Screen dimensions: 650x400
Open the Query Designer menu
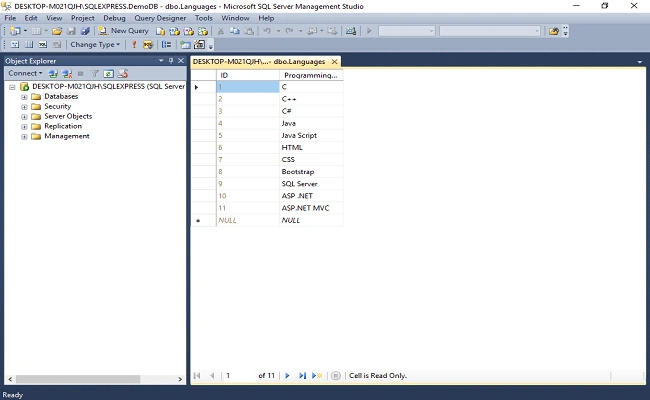(x=160, y=18)
